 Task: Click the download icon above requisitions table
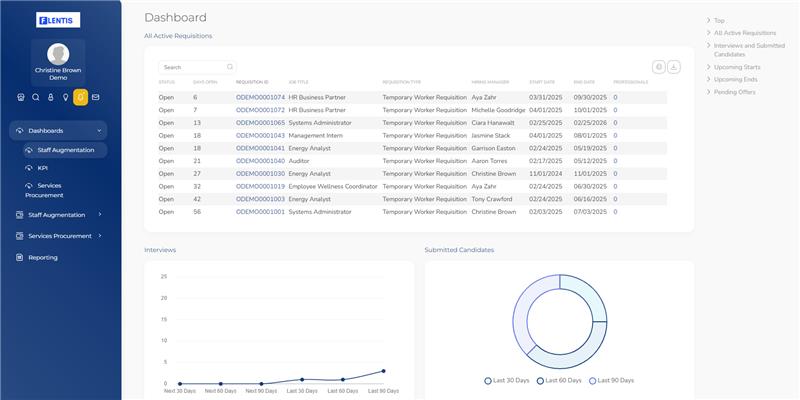tap(674, 67)
